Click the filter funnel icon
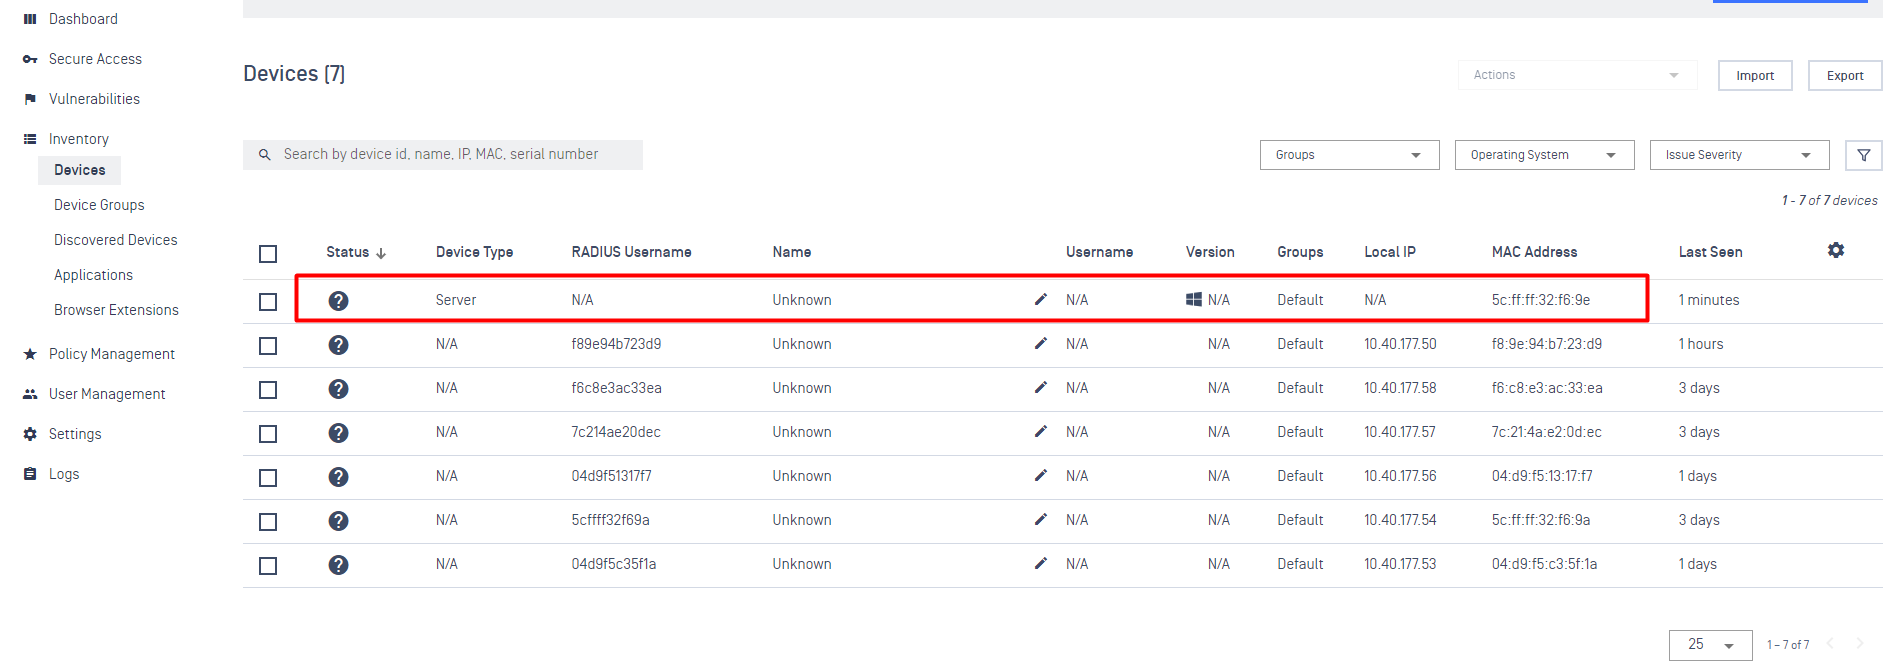 pyautogui.click(x=1864, y=155)
